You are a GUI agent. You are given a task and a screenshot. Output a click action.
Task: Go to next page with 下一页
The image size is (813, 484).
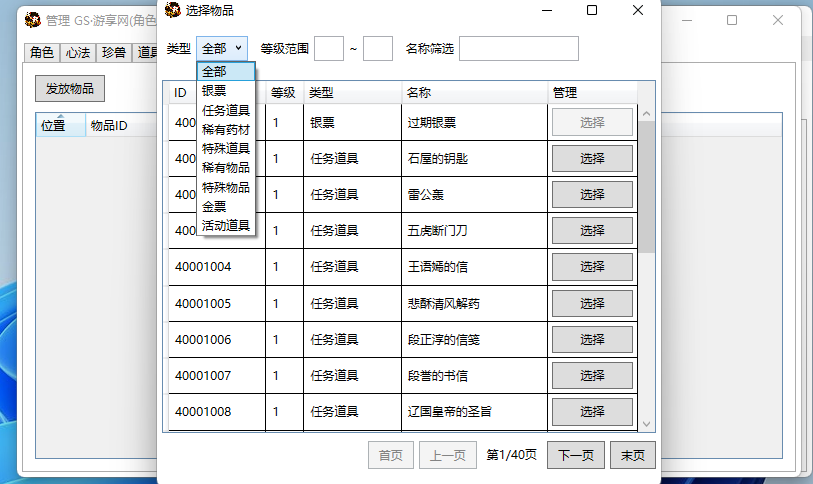pyautogui.click(x=575, y=455)
